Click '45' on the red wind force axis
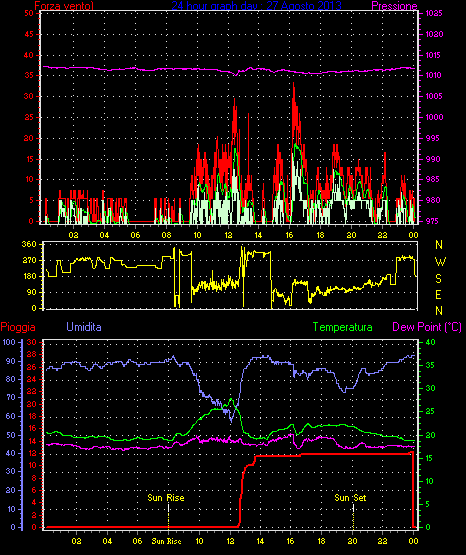The width and height of the screenshot is (466, 555). [x=29, y=34]
